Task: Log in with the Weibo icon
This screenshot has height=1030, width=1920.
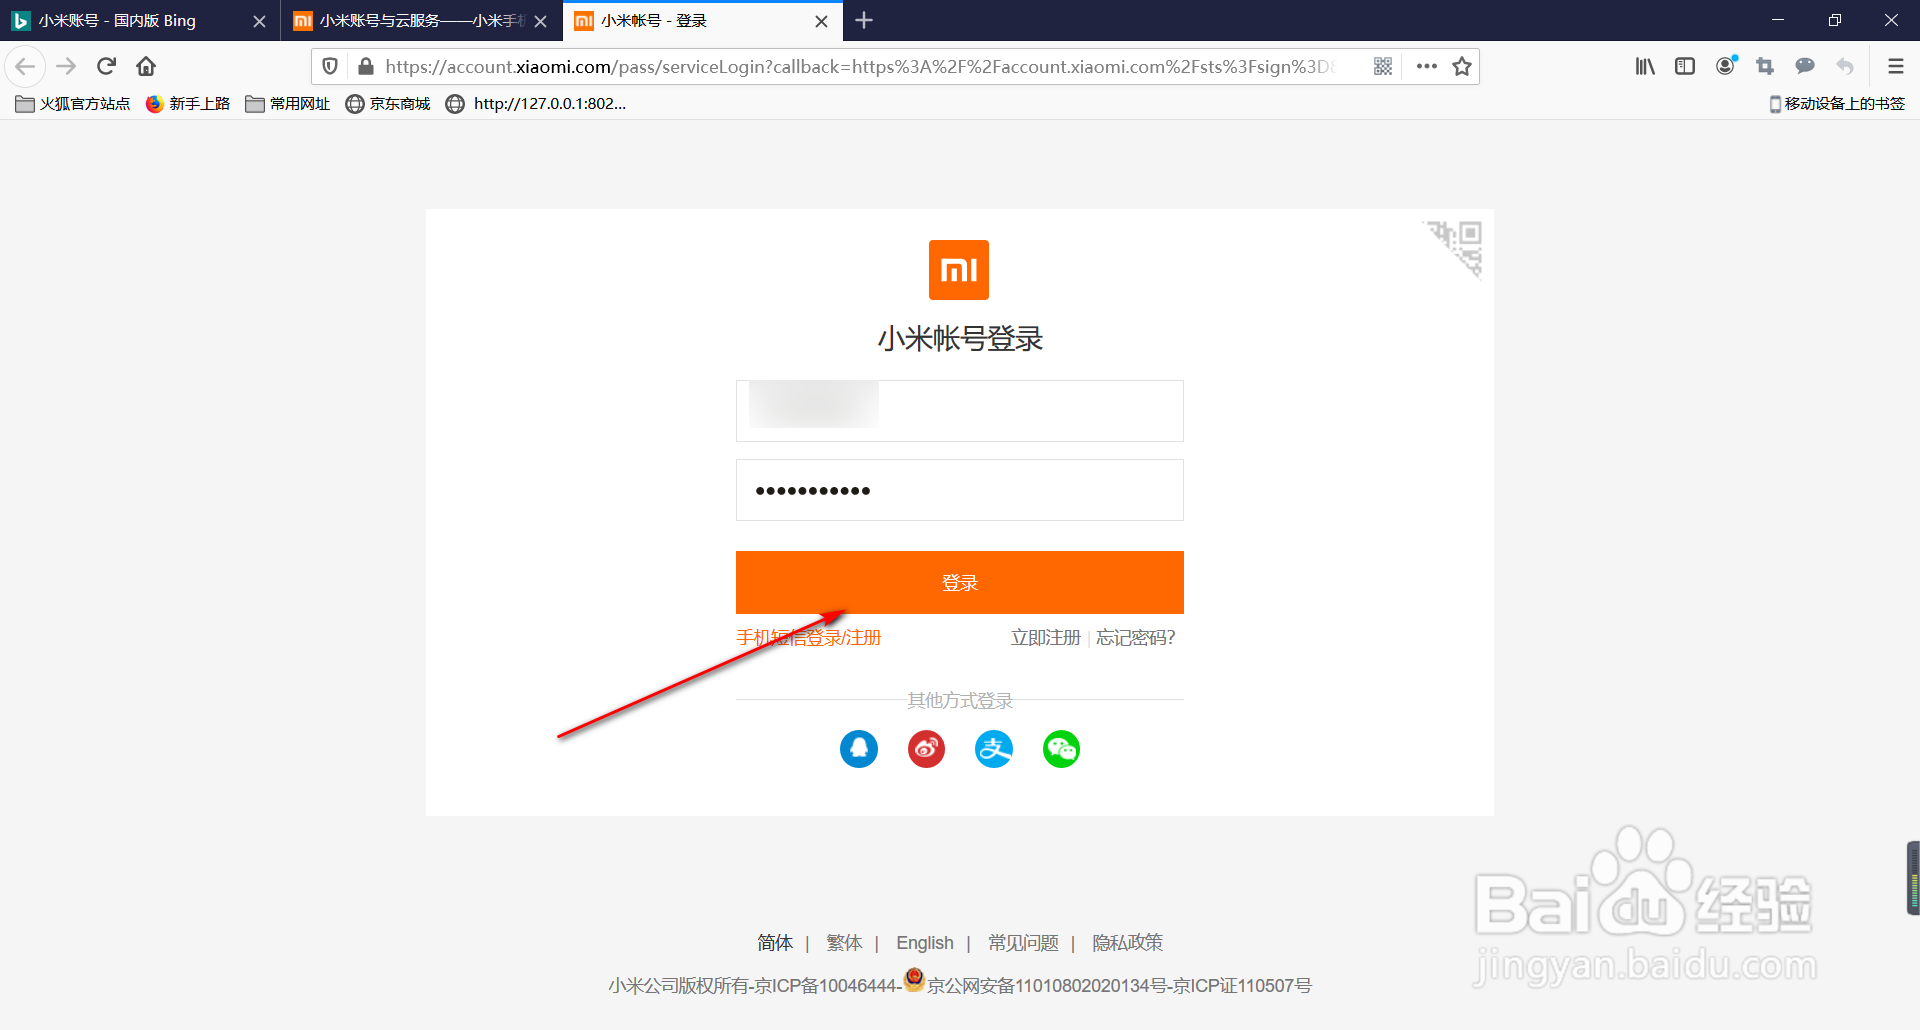Action: [927, 749]
